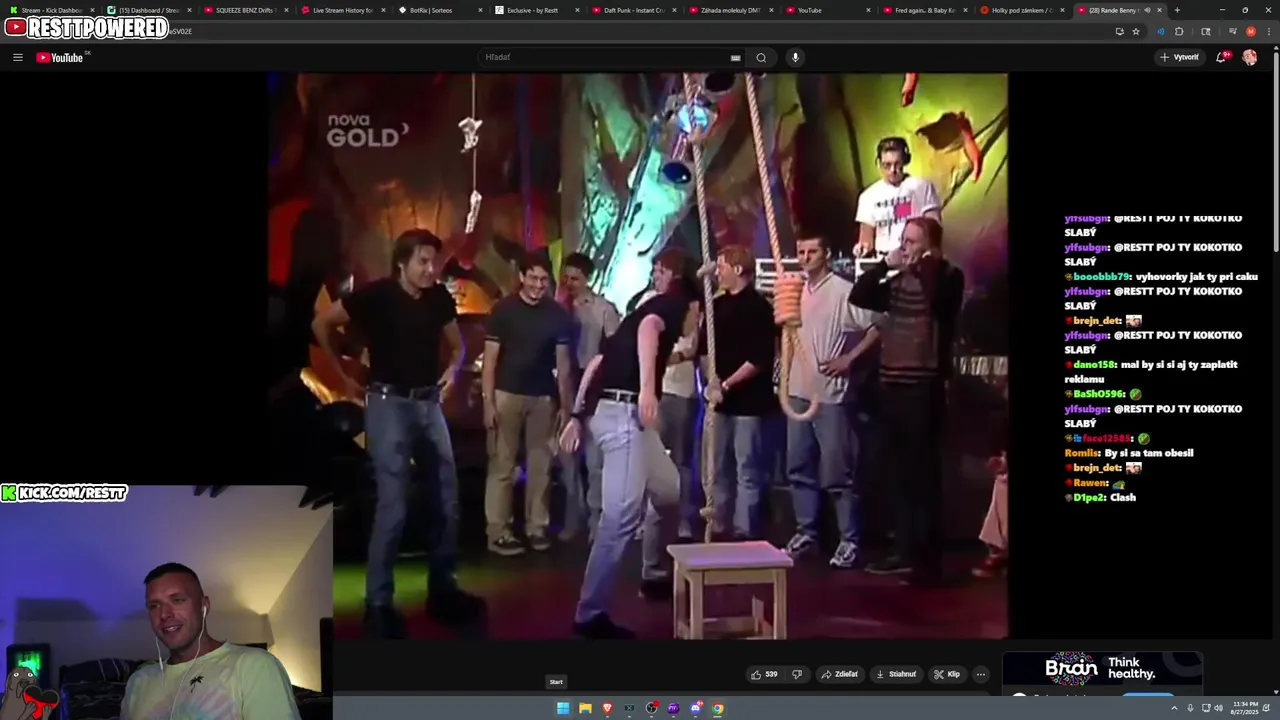
Task: Open the Brain Think healthy ad
Action: [x=1101, y=668]
